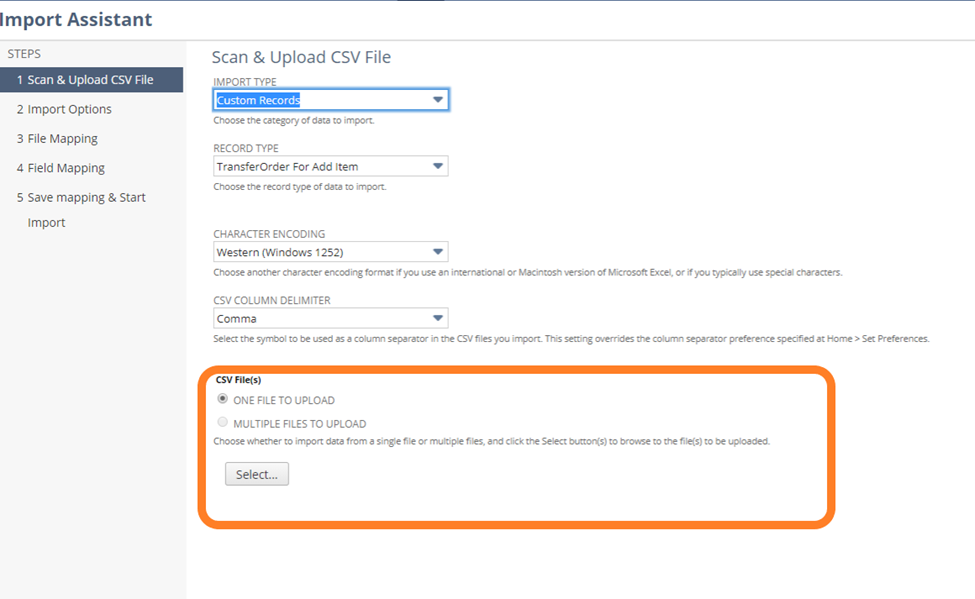Screen dimensions: 975x599
Task: Open the Import Type dropdown arrow
Action: point(438,100)
